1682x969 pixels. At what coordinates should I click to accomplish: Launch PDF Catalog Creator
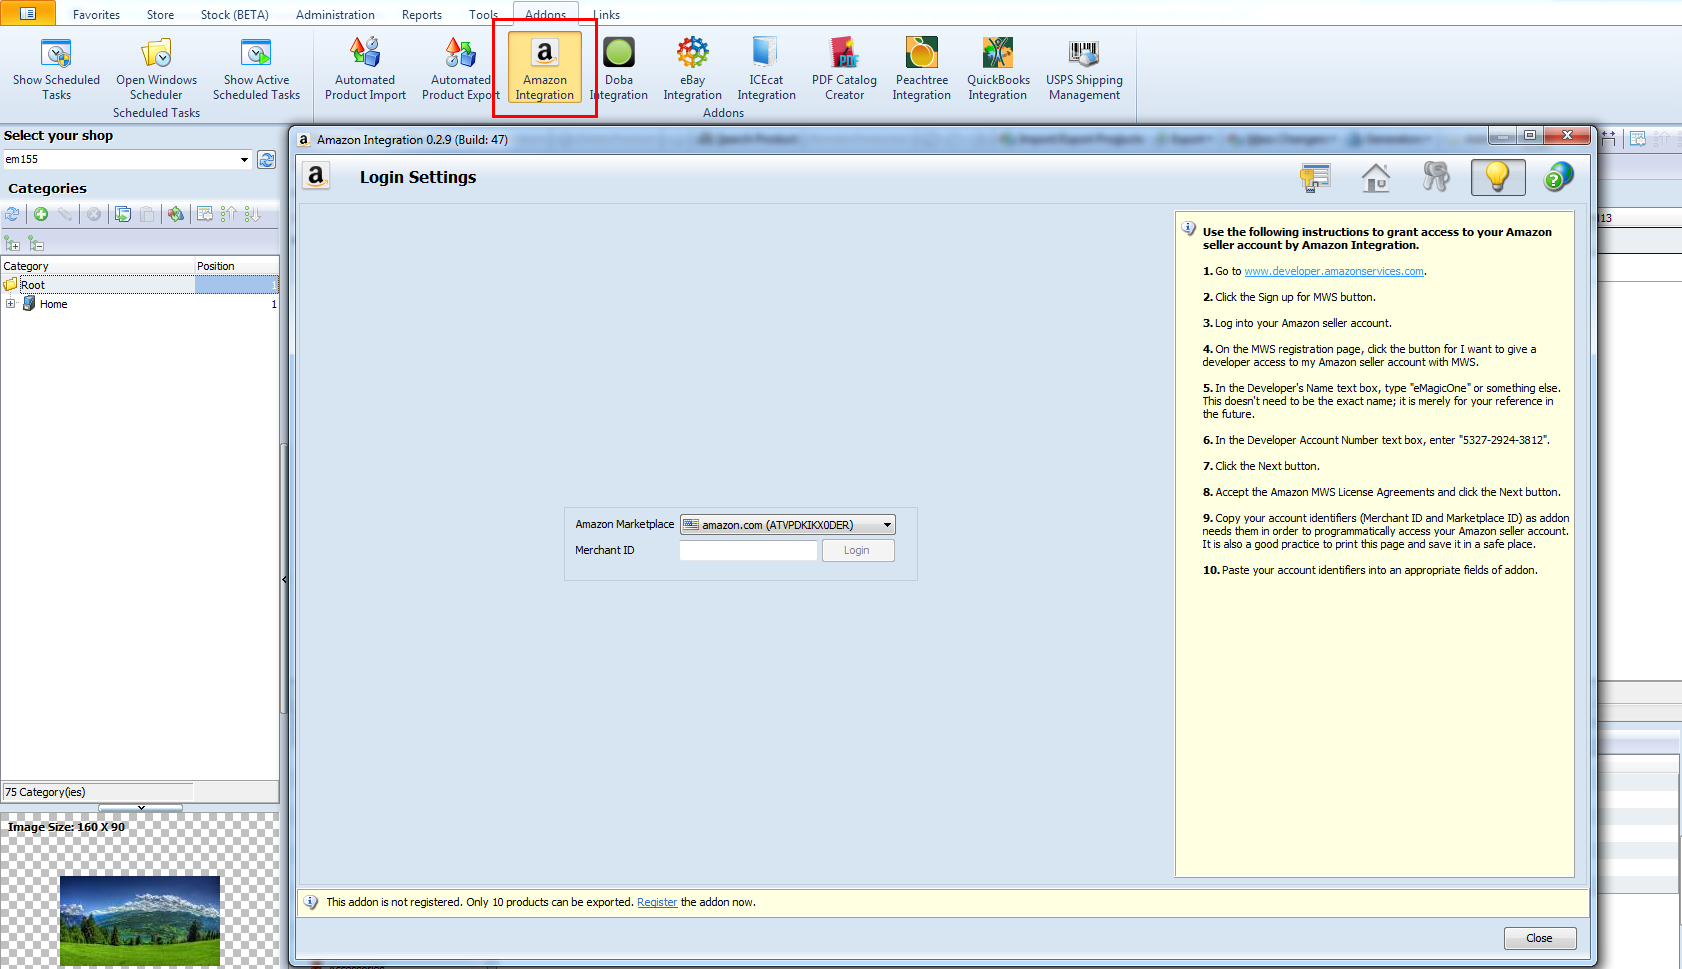tap(844, 68)
